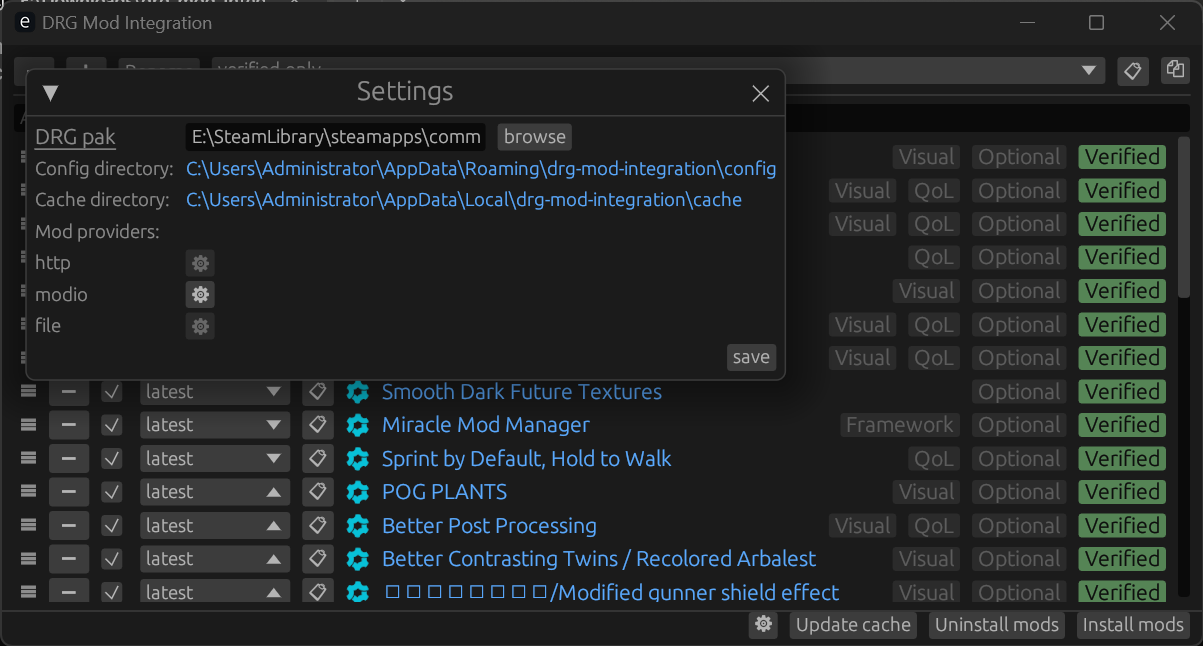Click the tag icon for Smooth Dark Future Textures

[x=318, y=392]
